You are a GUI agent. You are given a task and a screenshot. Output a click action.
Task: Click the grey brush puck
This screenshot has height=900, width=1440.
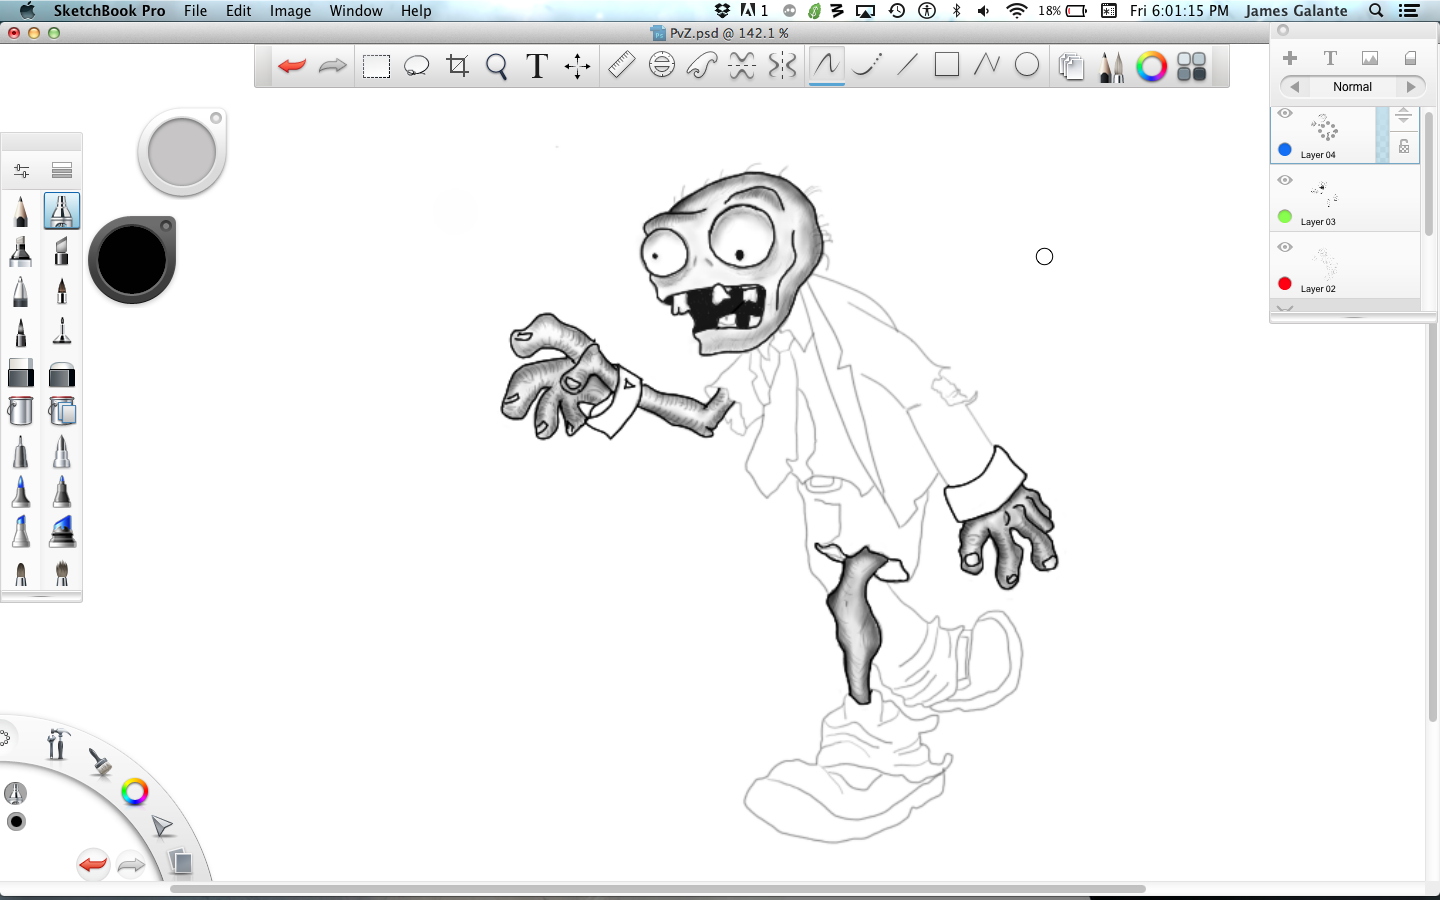(182, 153)
